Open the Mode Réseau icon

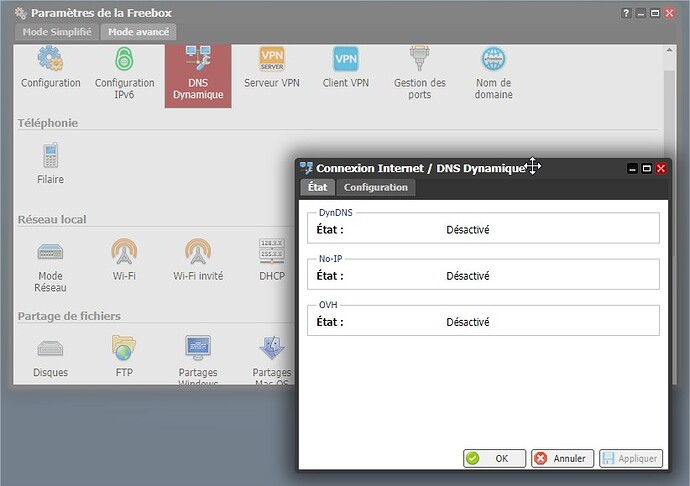(x=50, y=252)
